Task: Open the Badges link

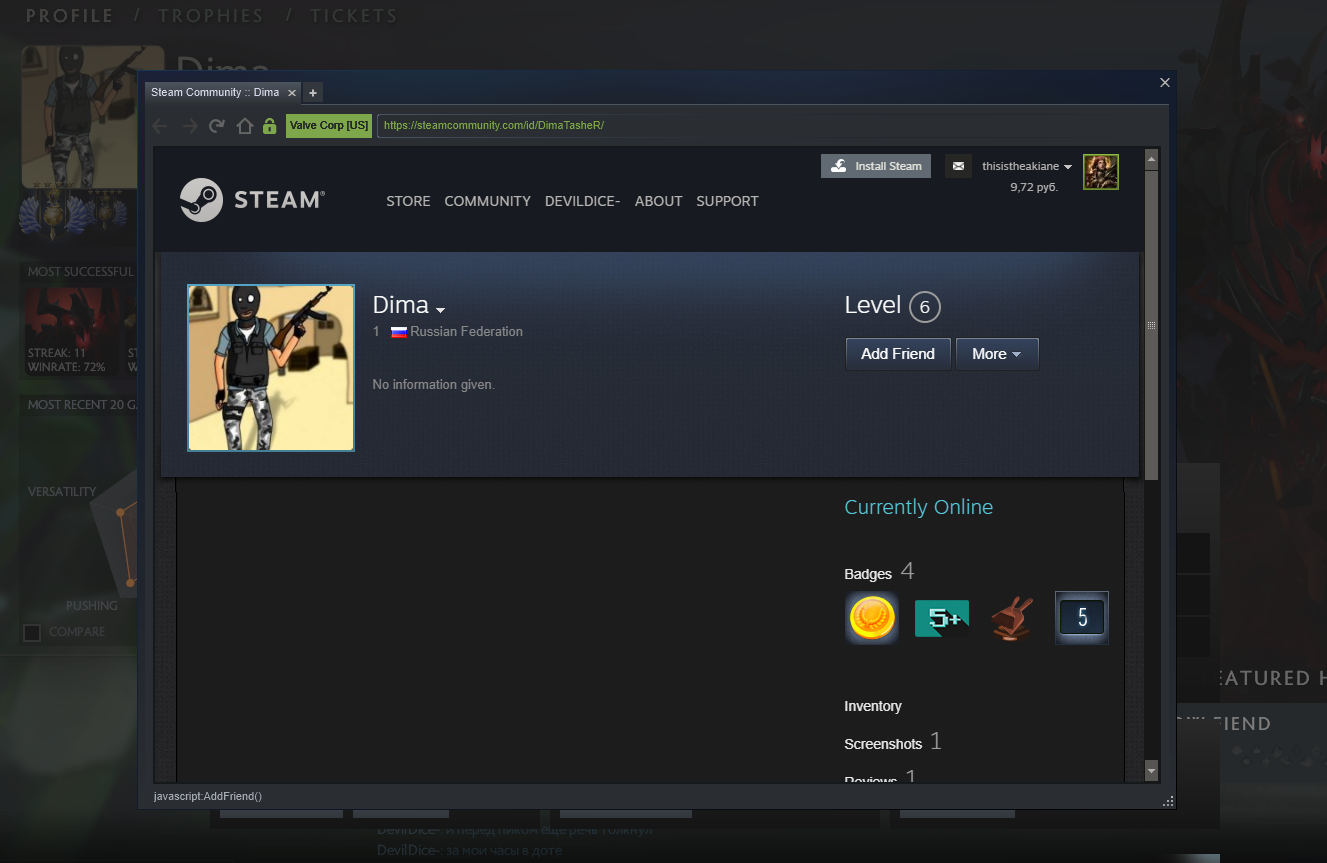Action: coord(868,574)
